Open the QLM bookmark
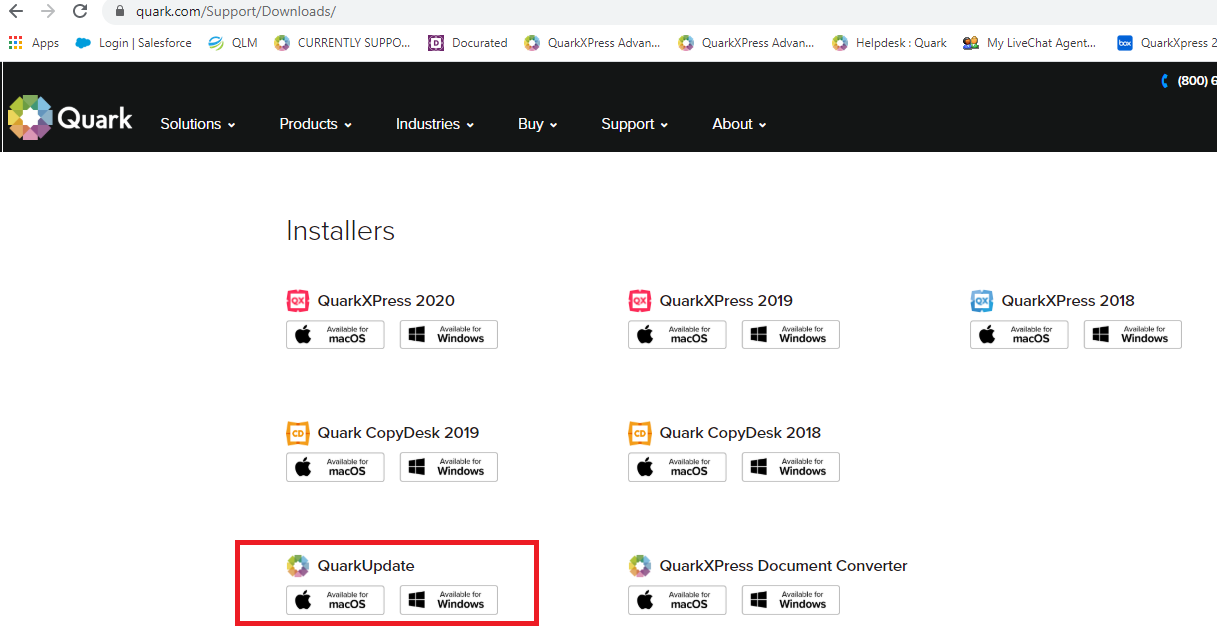 click(x=232, y=43)
